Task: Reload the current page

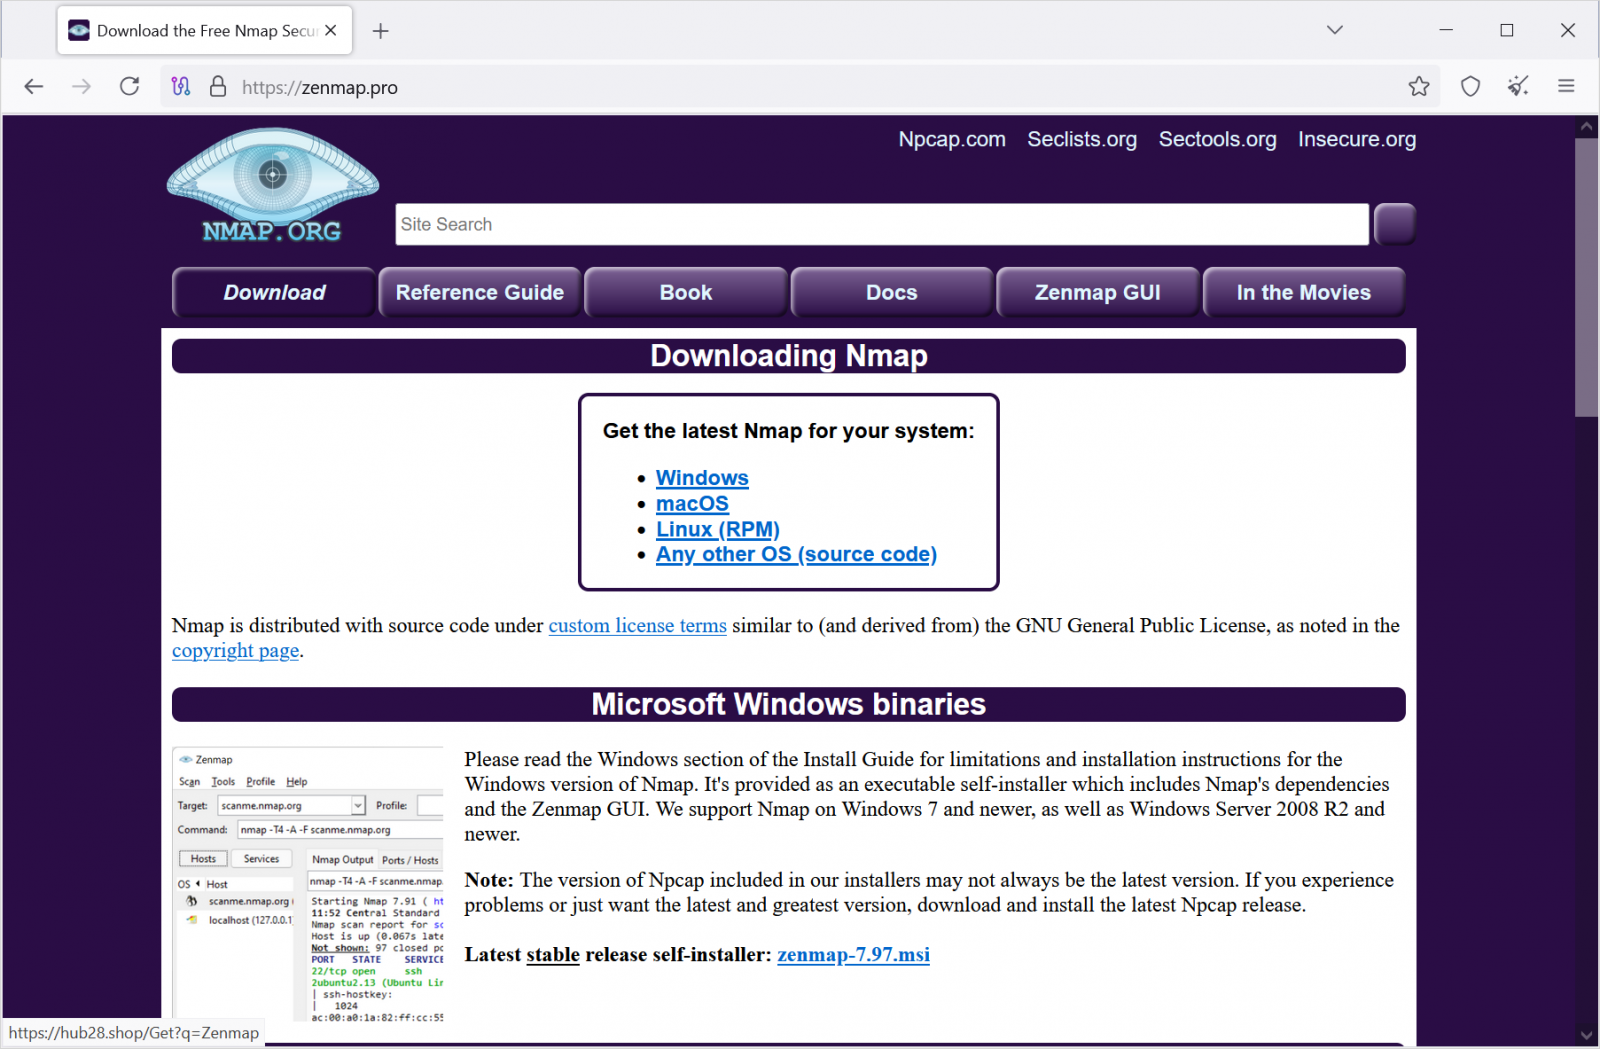Action: (129, 86)
